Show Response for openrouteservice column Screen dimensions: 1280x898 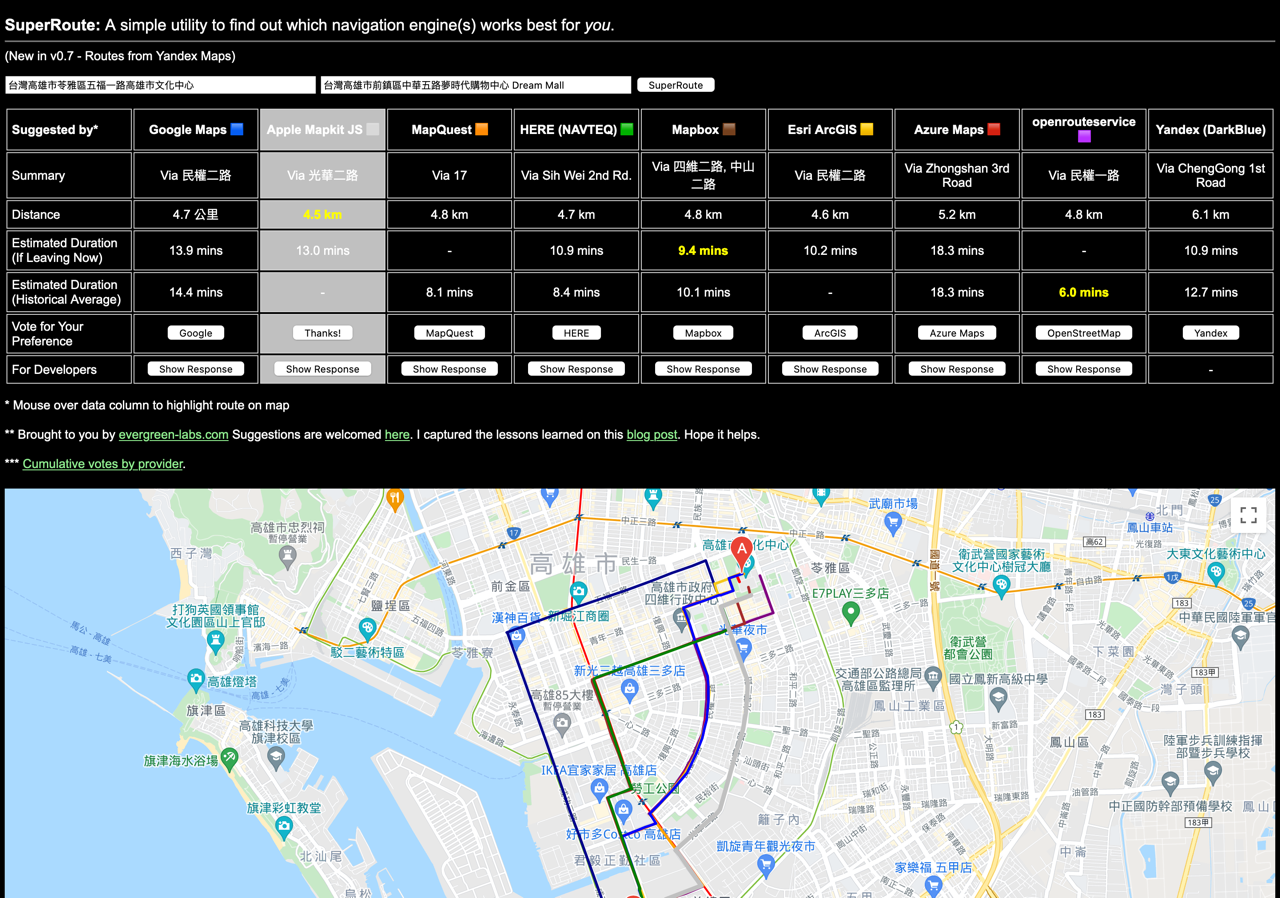(x=1084, y=369)
